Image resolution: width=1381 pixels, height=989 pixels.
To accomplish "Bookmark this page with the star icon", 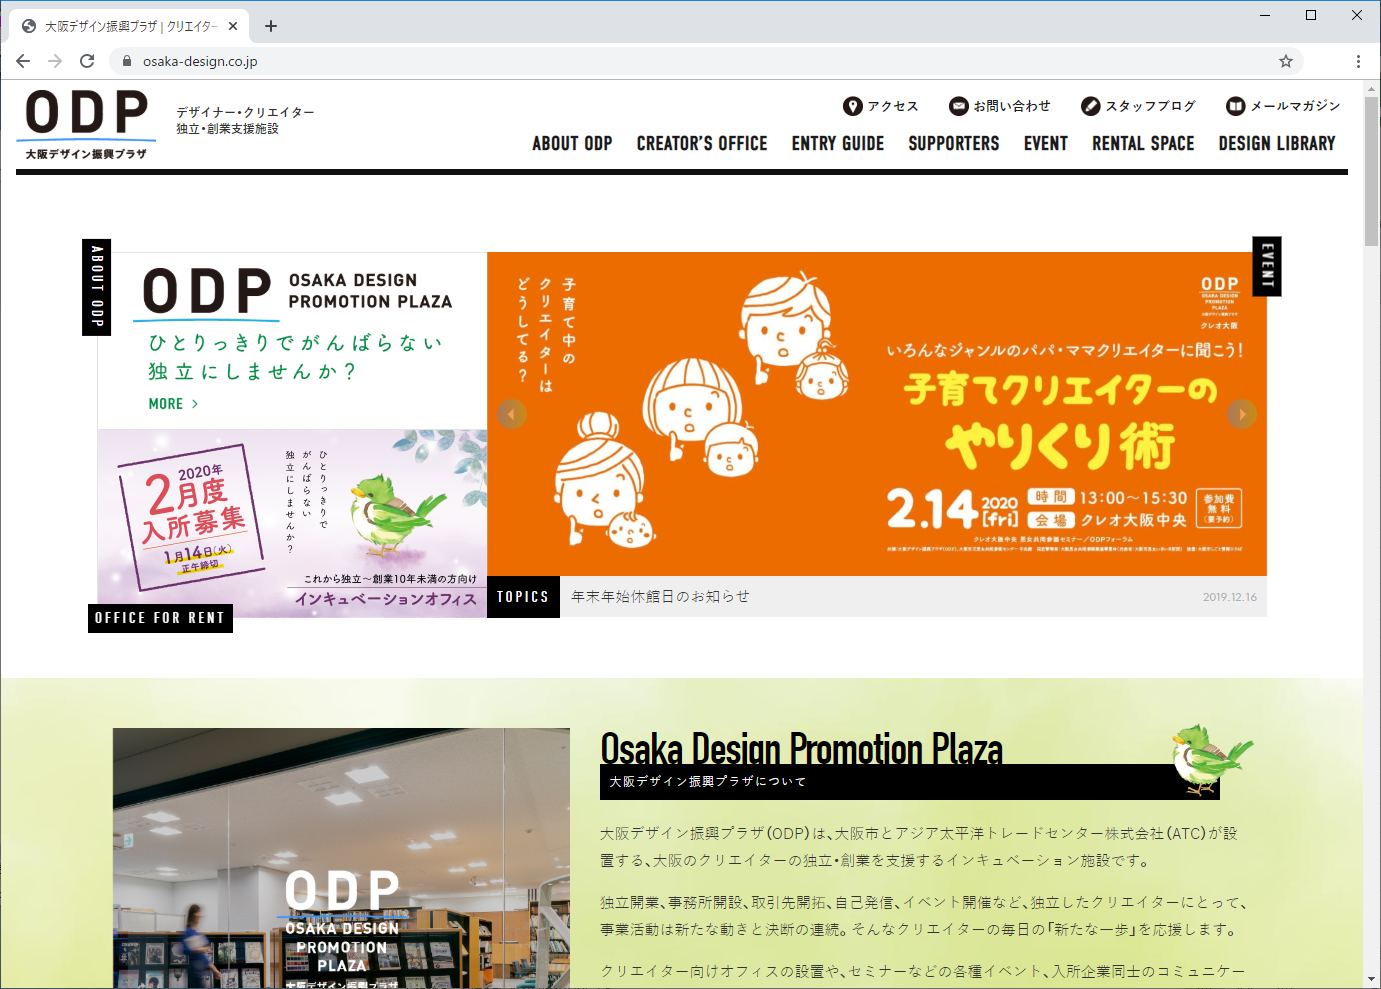I will (x=1286, y=61).
